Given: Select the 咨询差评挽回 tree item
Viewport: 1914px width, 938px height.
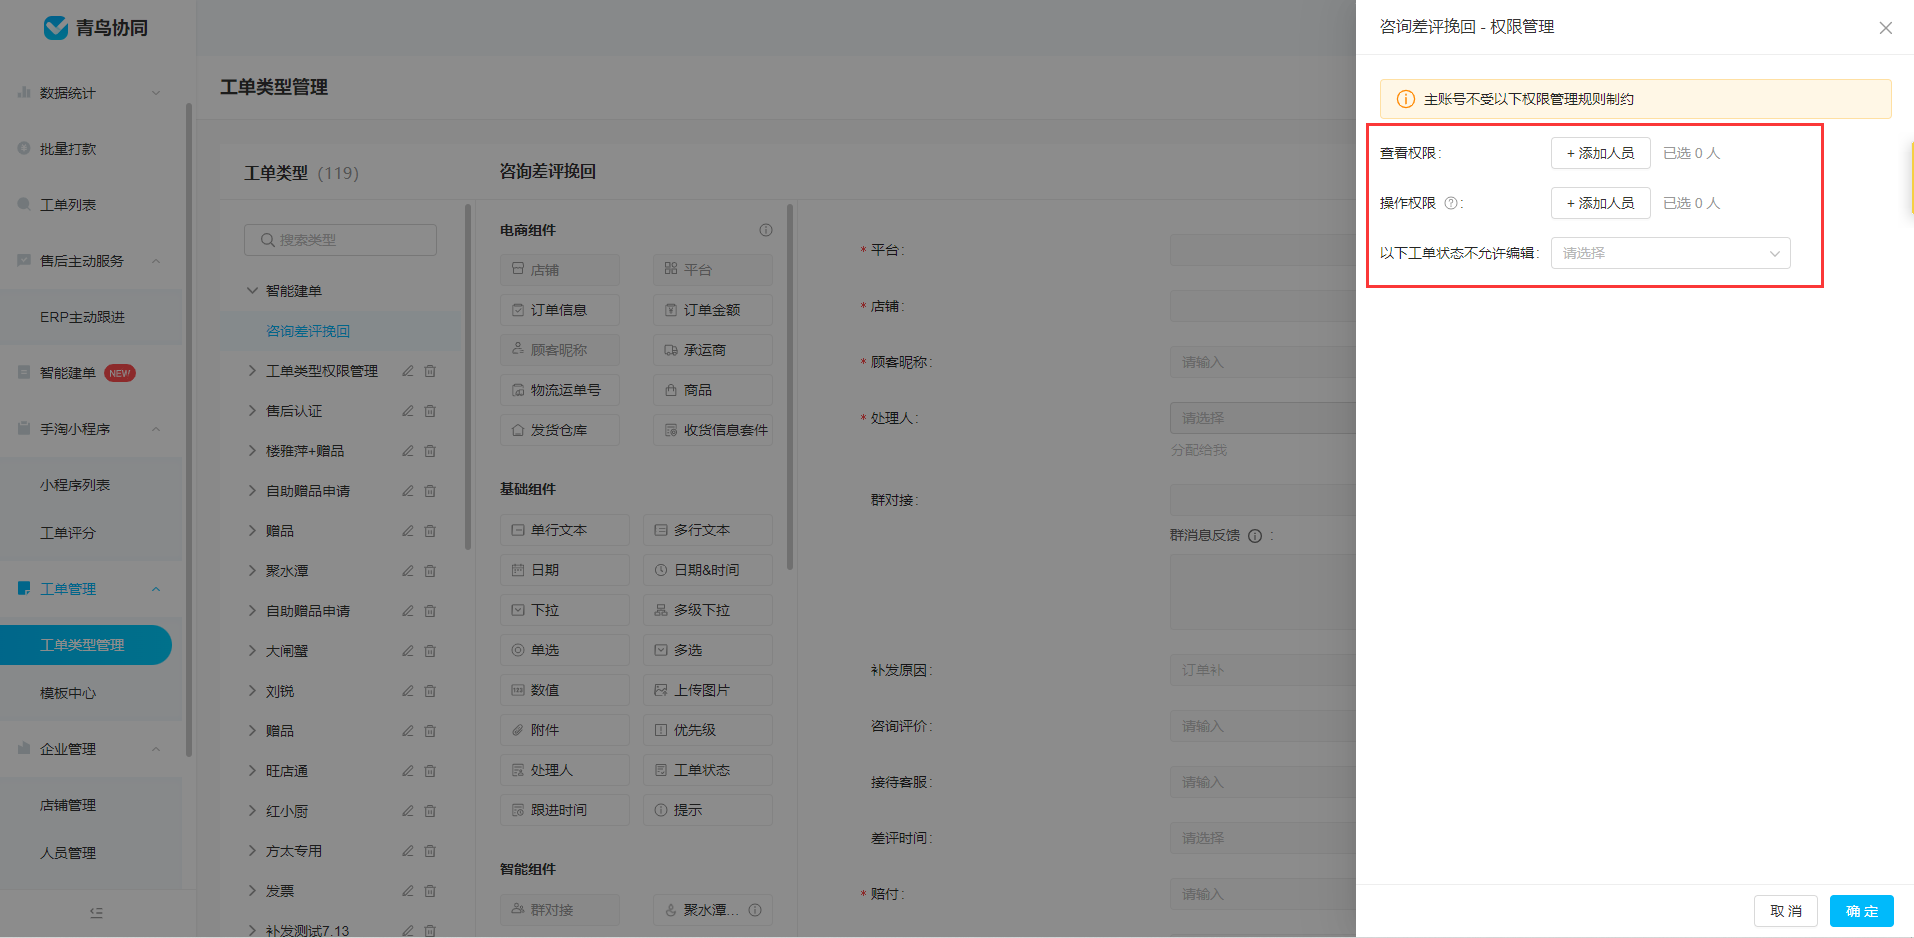Looking at the screenshot, I should 308,331.
